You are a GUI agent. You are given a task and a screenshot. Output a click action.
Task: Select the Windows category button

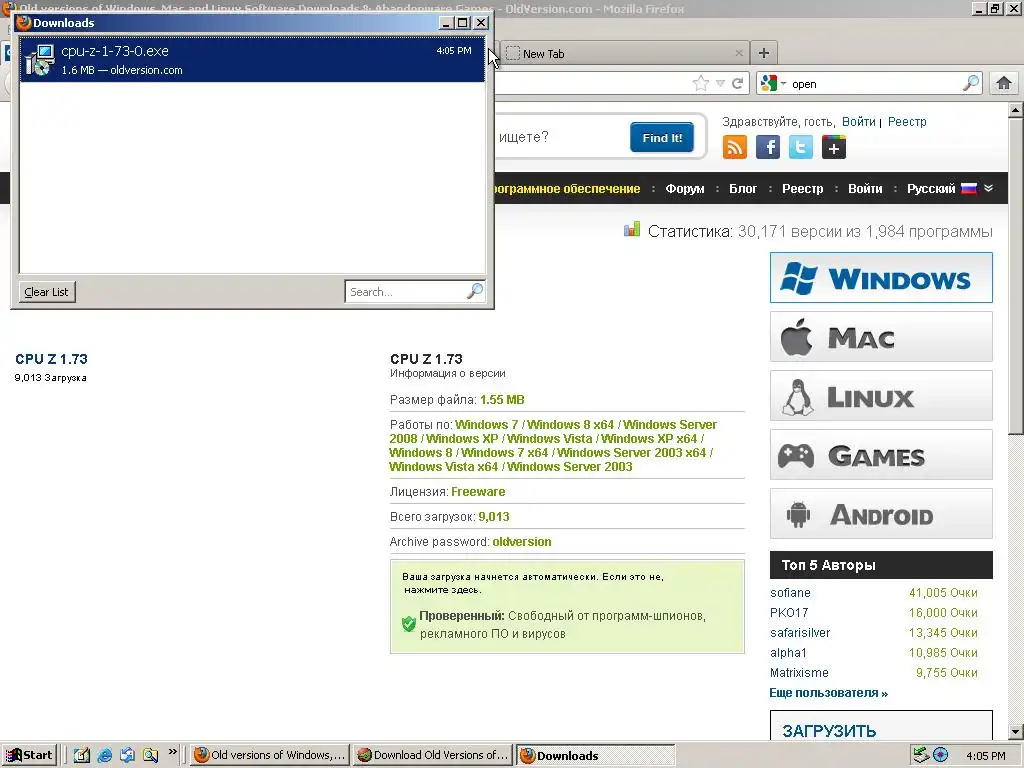pyautogui.click(x=881, y=278)
